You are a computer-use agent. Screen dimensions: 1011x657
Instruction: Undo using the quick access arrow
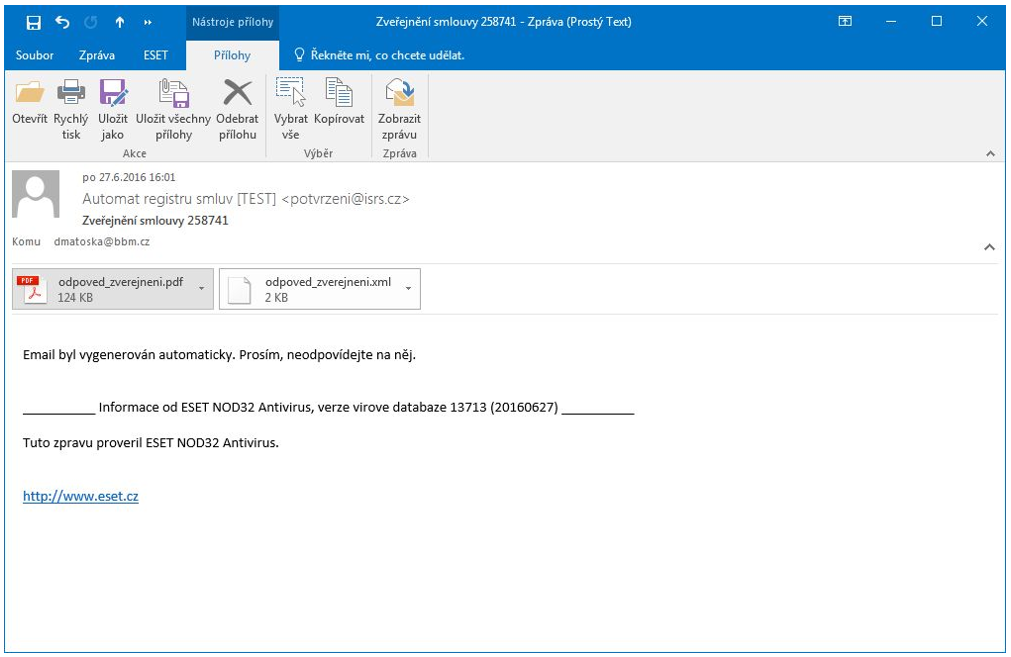point(63,23)
